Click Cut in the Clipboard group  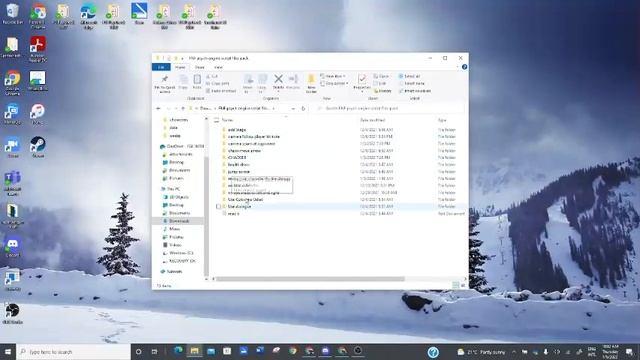[x=212, y=76]
